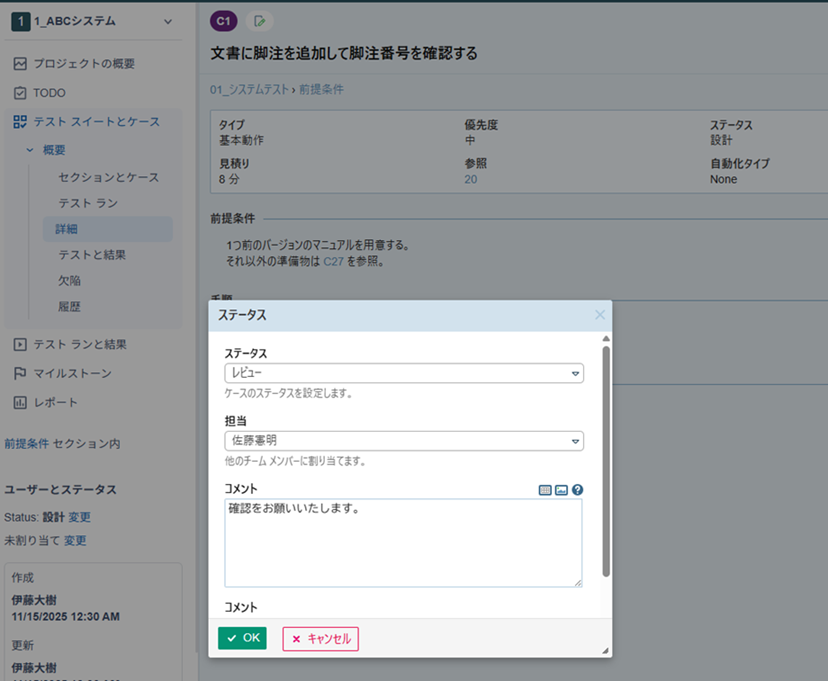Click the insert image icon above コメント
The width and height of the screenshot is (828, 681).
(561, 490)
